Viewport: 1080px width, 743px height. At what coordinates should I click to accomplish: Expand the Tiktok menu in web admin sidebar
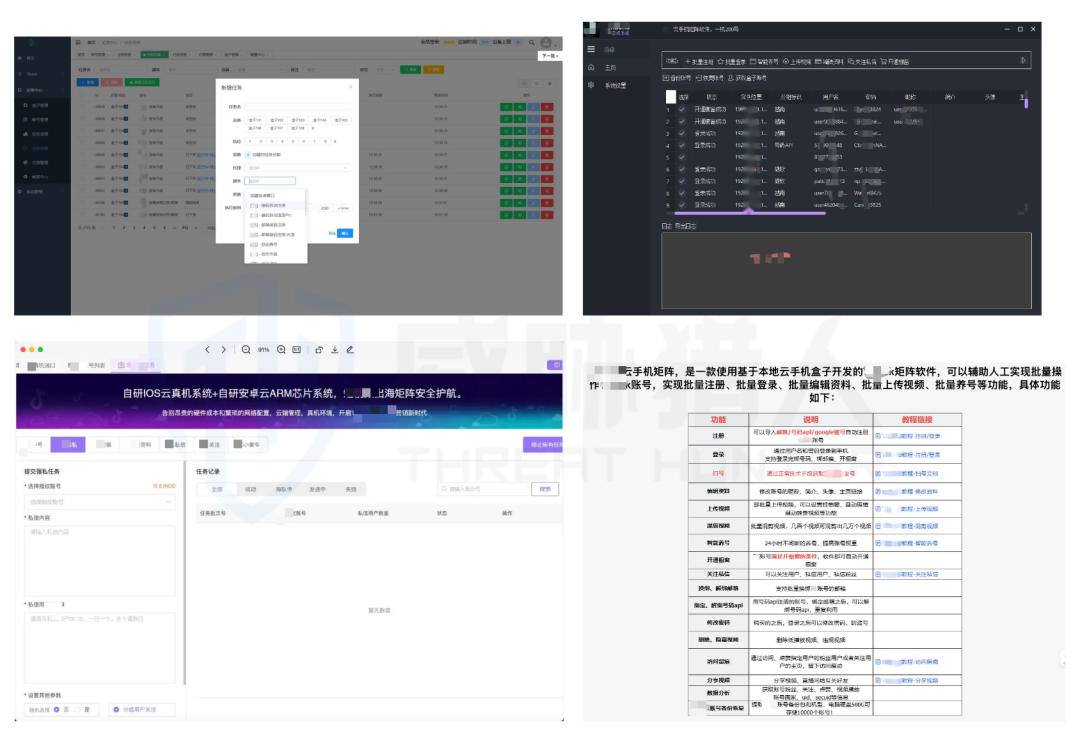tap(42, 74)
